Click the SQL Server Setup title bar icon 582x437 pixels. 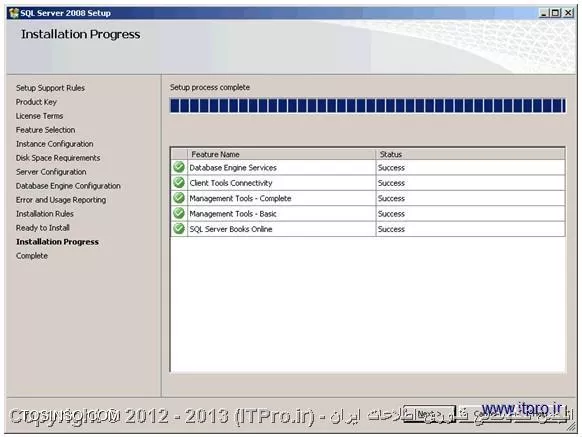(x=14, y=13)
